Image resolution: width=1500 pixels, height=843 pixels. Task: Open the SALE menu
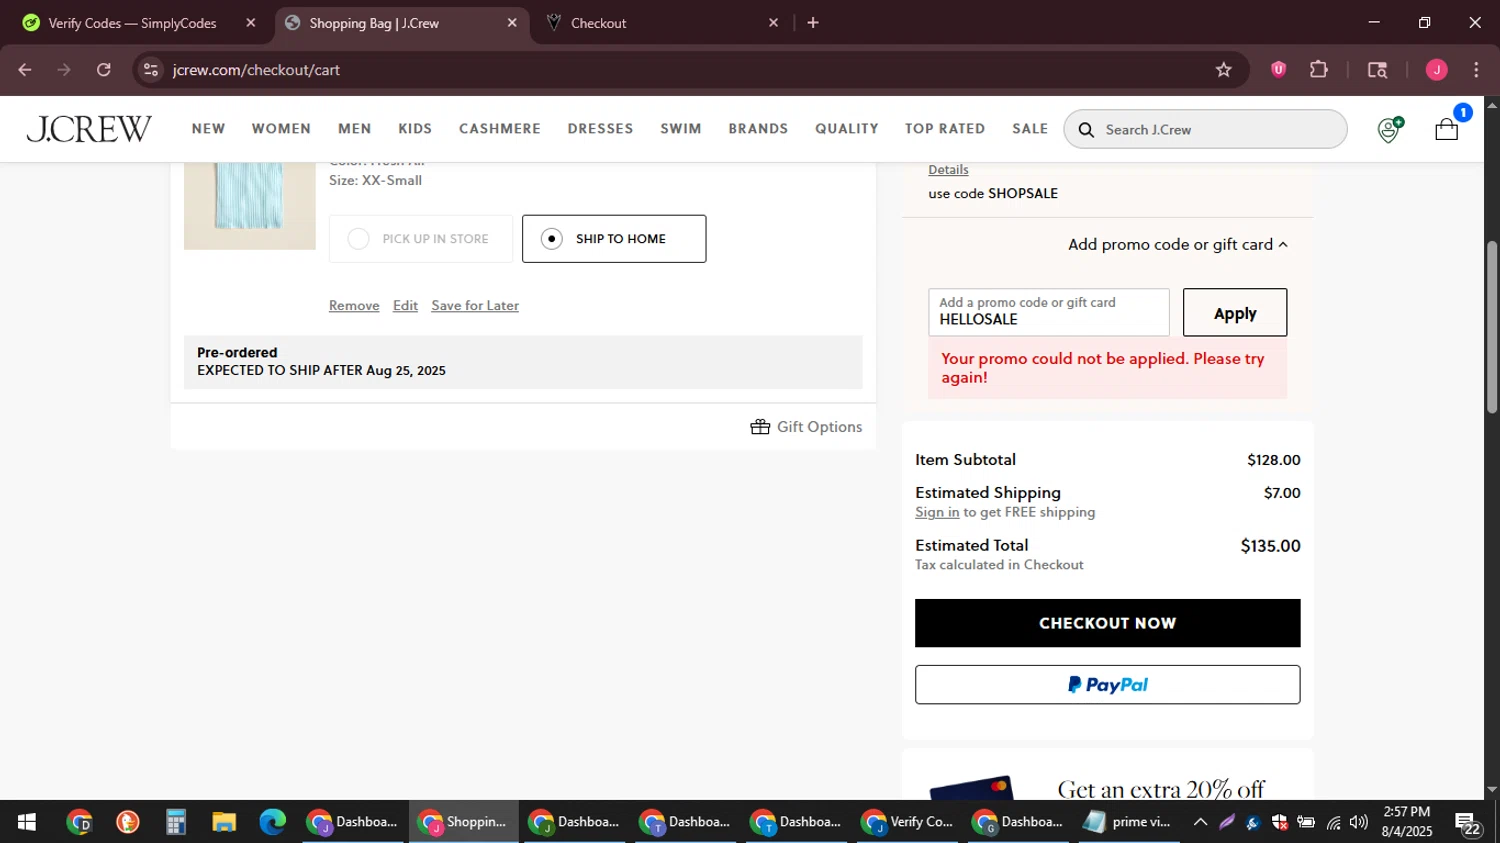[x=1030, y=129]
